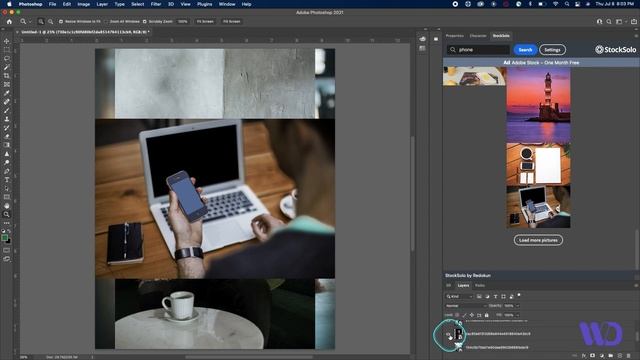This screenshot has width=640, height=360.
Task: Open the Layers panel options menu
Action: point(636,285)
